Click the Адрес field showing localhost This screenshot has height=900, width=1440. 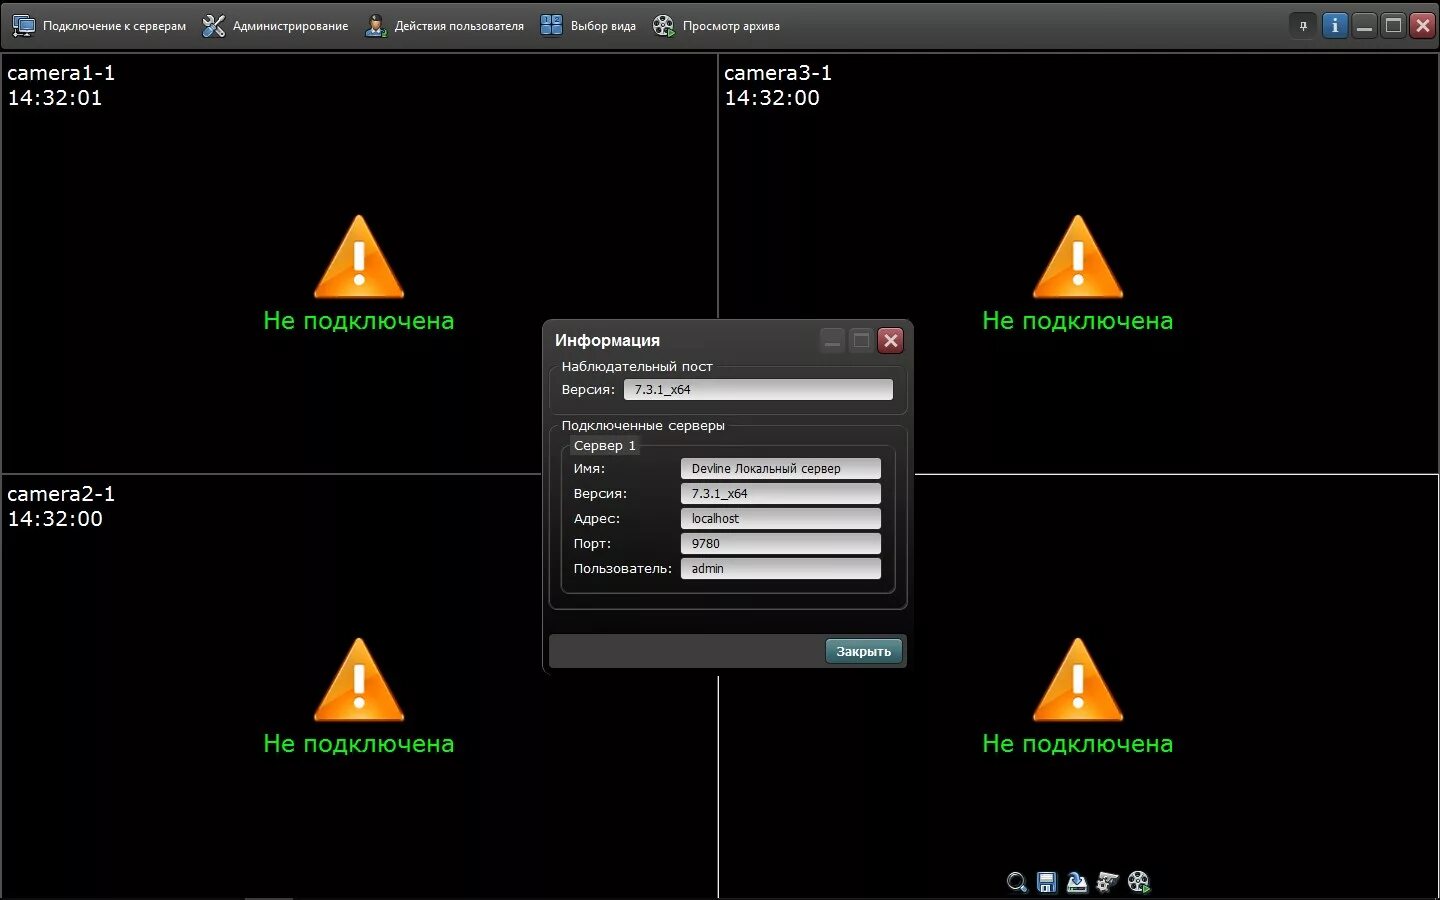tap(780, 518)
